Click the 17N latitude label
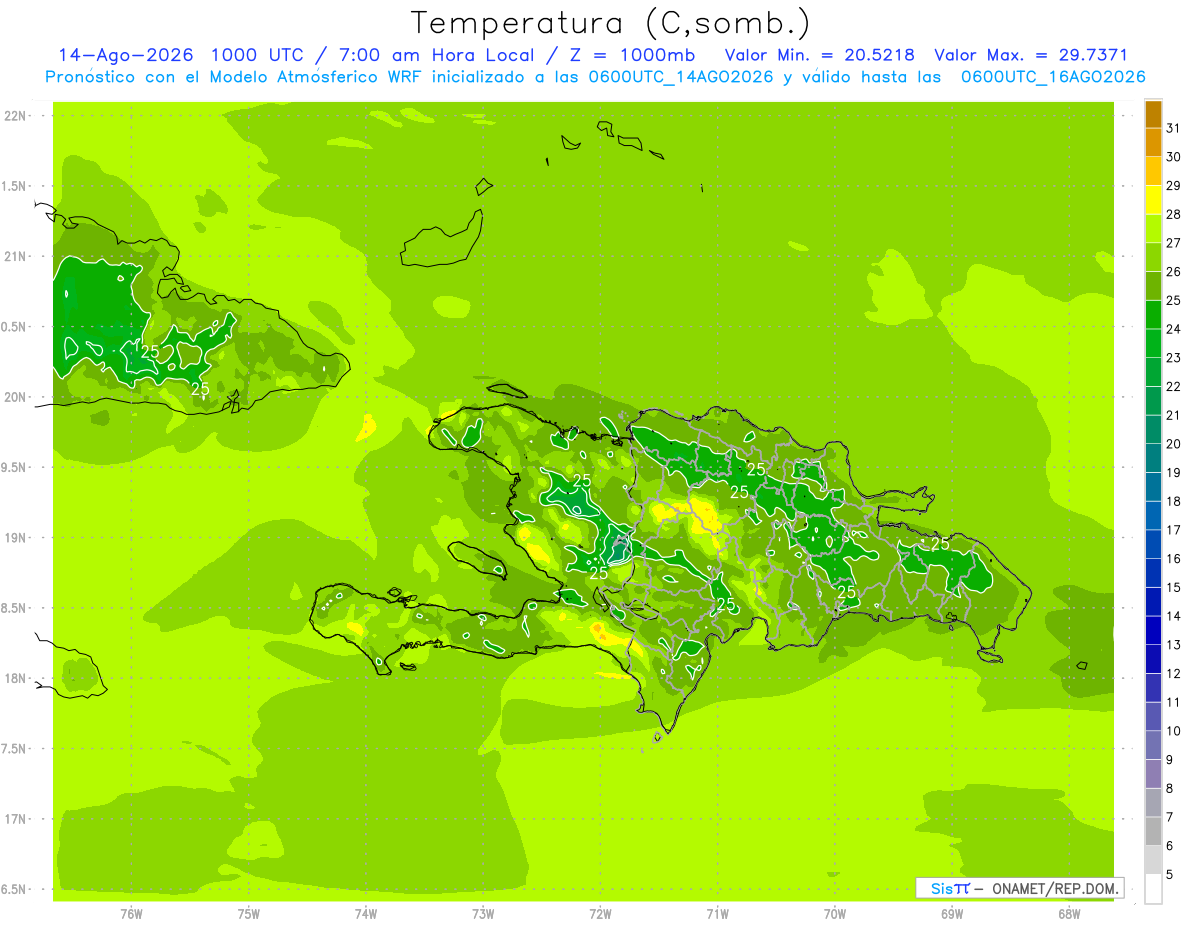 coord(16,819)
